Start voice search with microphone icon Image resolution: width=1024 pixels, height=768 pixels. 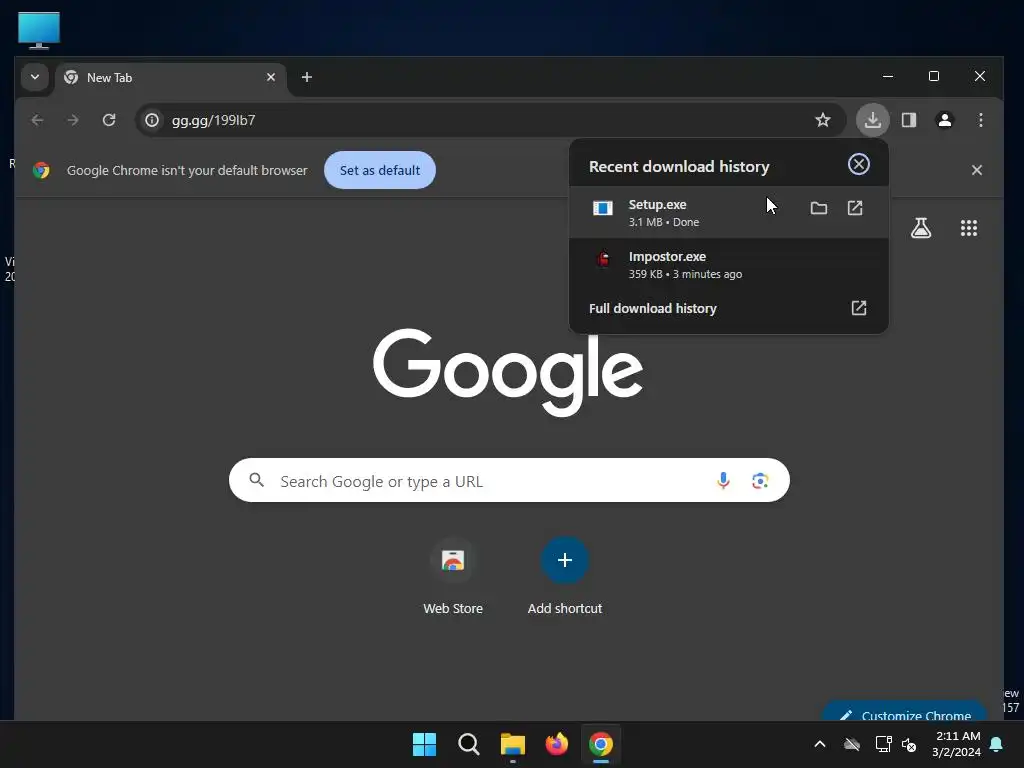723,481
